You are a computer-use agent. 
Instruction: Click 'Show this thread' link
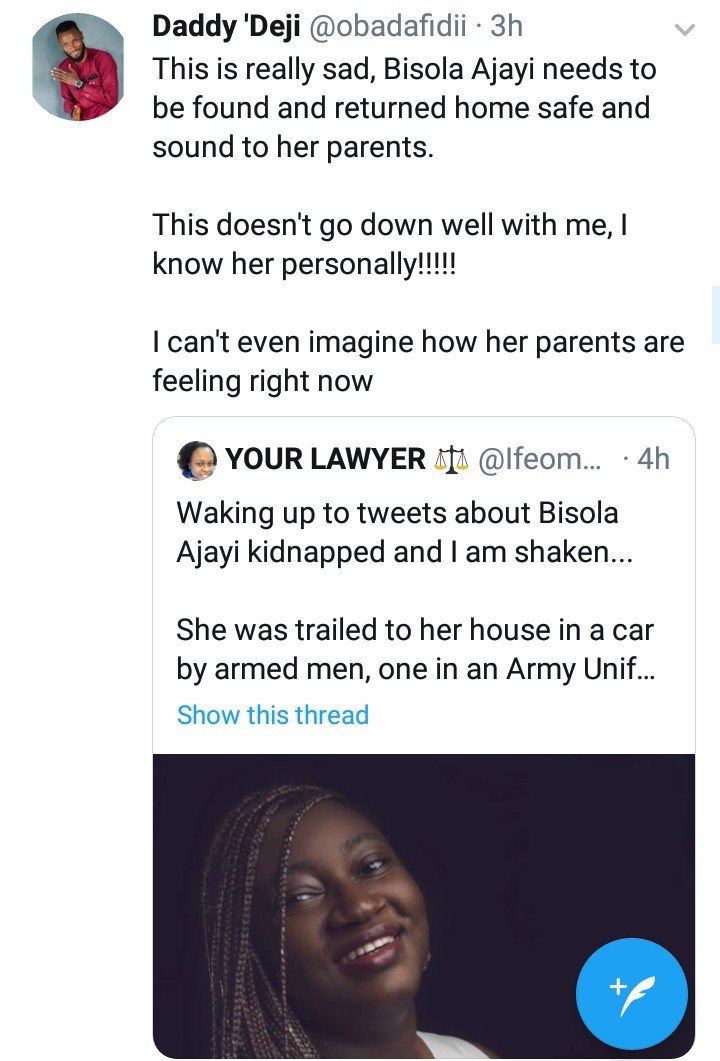[x=273, y=715]
